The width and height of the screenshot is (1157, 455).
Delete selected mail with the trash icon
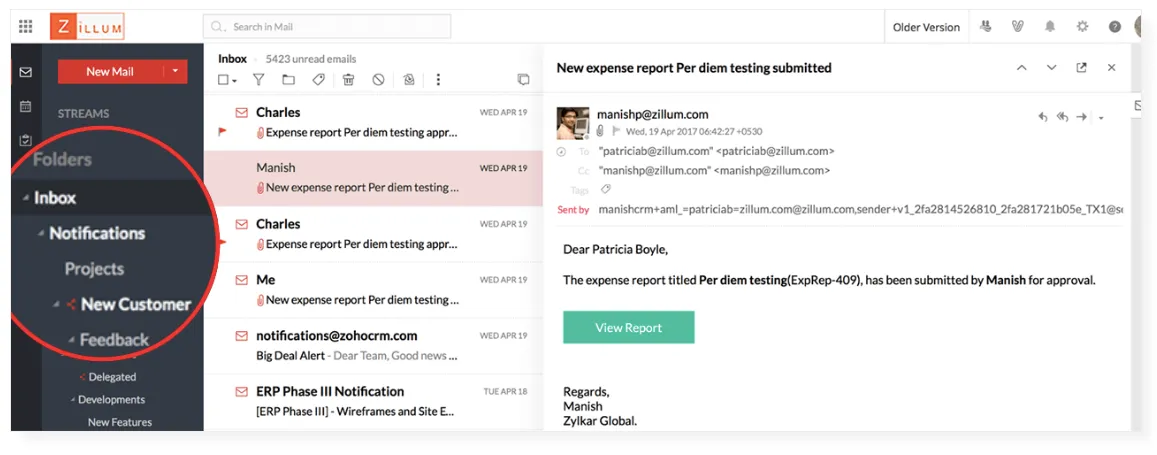[348, 80]
